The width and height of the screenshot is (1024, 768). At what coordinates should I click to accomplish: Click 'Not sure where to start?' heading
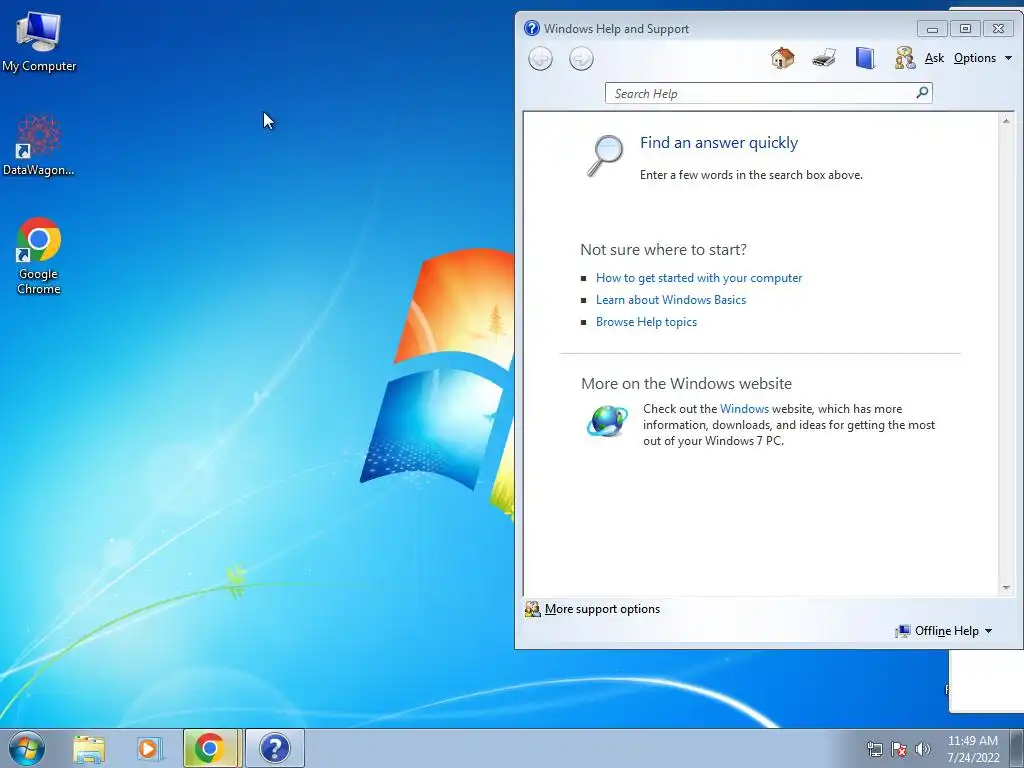pos(664,249)
